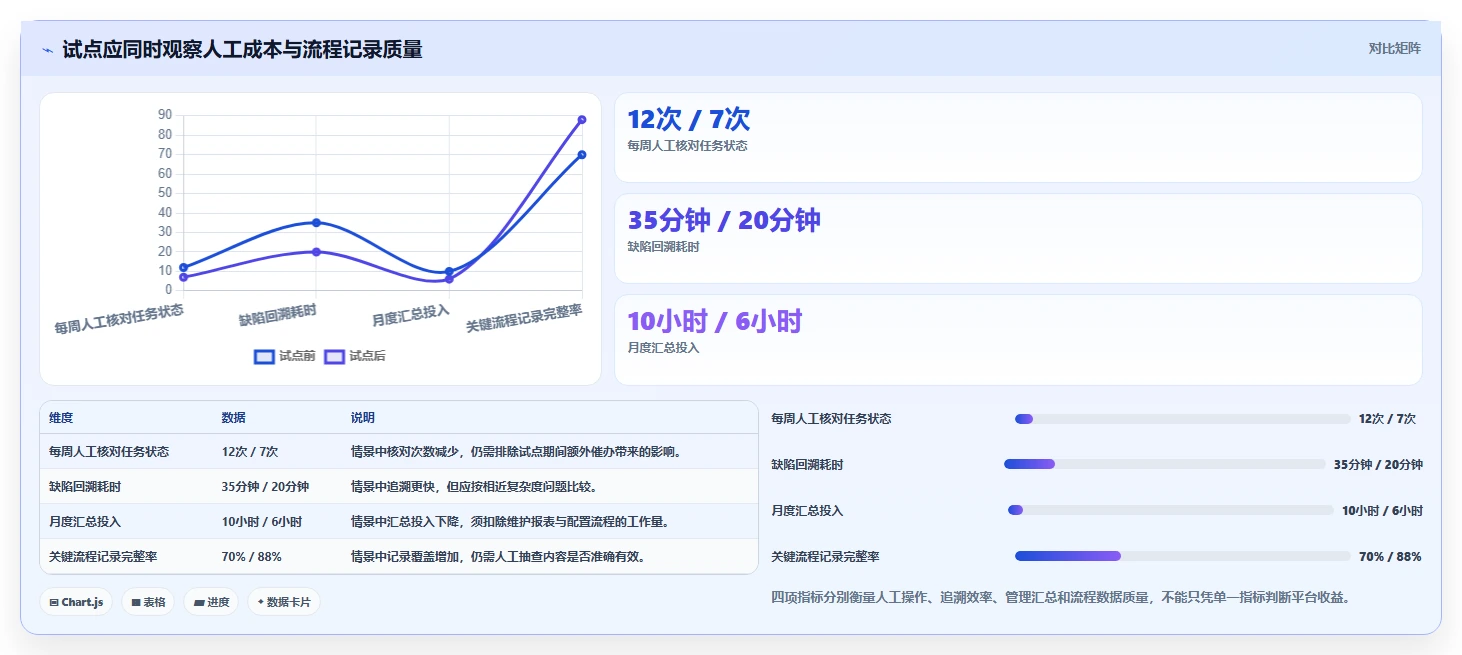
Task: Click progress list label 缺陷回溯耗时
Action: (x=807, y=464)
